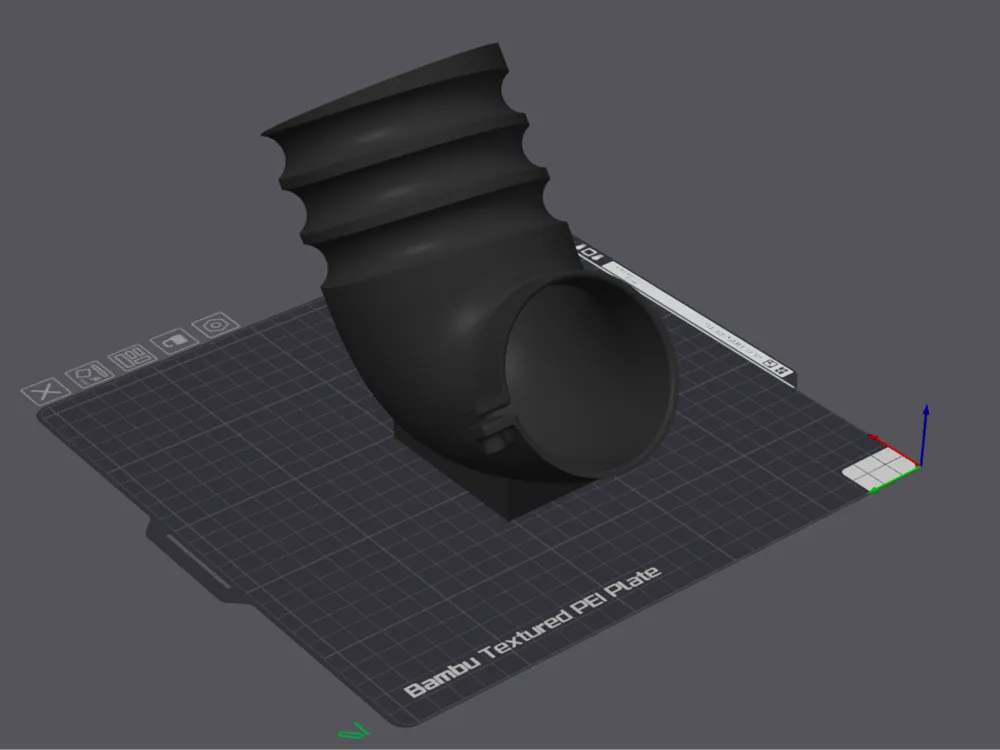Viewport: 1000px width, 750px height.
Task: Click the "Bambu Textured PEI Plate" label
Action: click(x=533, y=631)
